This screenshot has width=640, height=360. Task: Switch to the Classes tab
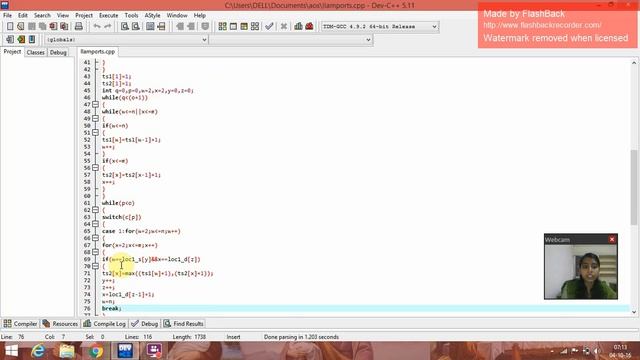(36, 52)
